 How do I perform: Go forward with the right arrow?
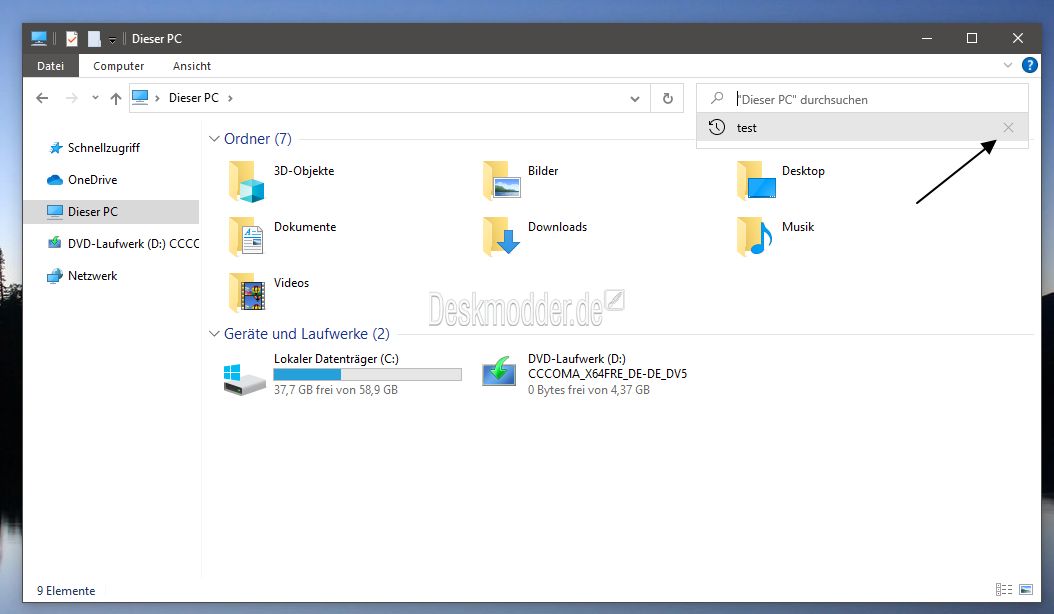point(71,98)
